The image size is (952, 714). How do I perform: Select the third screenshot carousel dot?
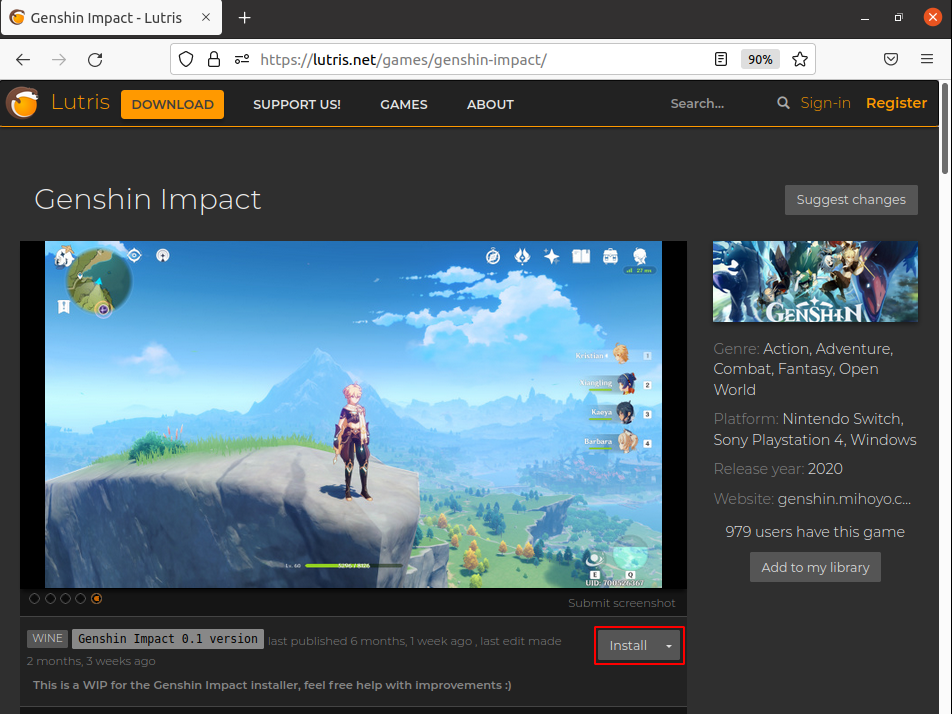click(66, 599)
